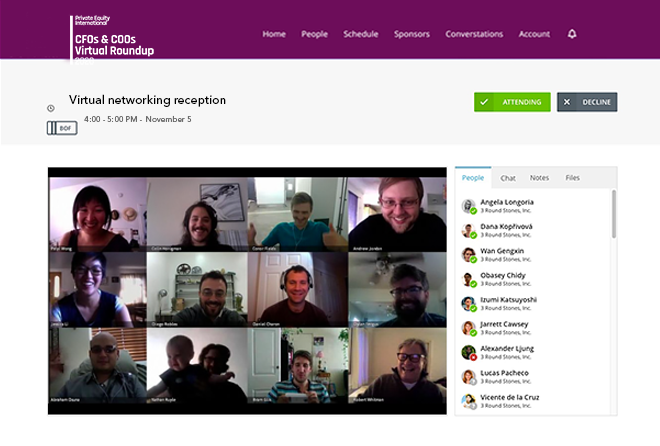Go to Schedule in the navigation
660x446 pixels.
tap(361, 34)
